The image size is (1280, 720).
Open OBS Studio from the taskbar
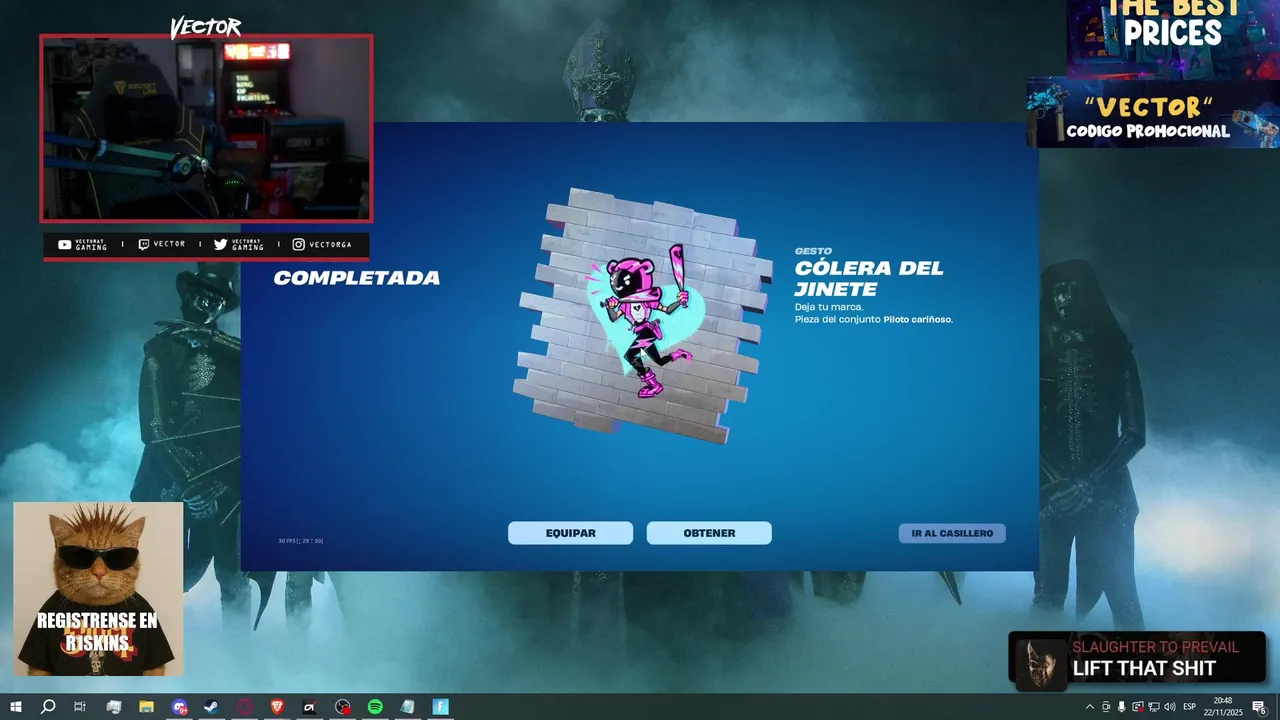point(342,707)
